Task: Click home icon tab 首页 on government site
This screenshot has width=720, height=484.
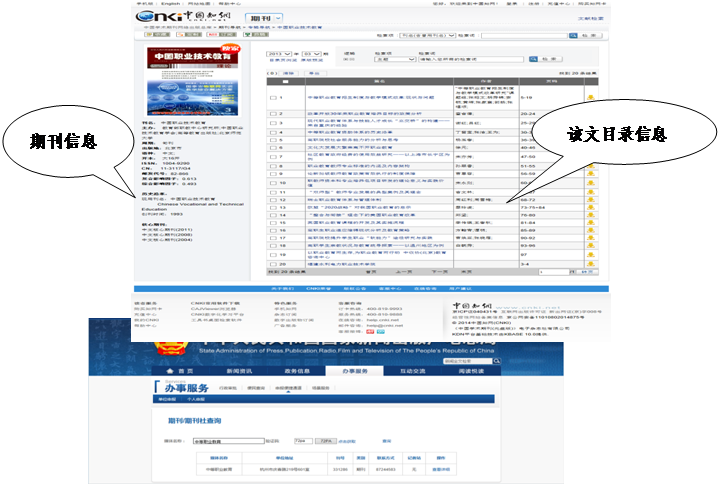Action: tap(180, 371)
